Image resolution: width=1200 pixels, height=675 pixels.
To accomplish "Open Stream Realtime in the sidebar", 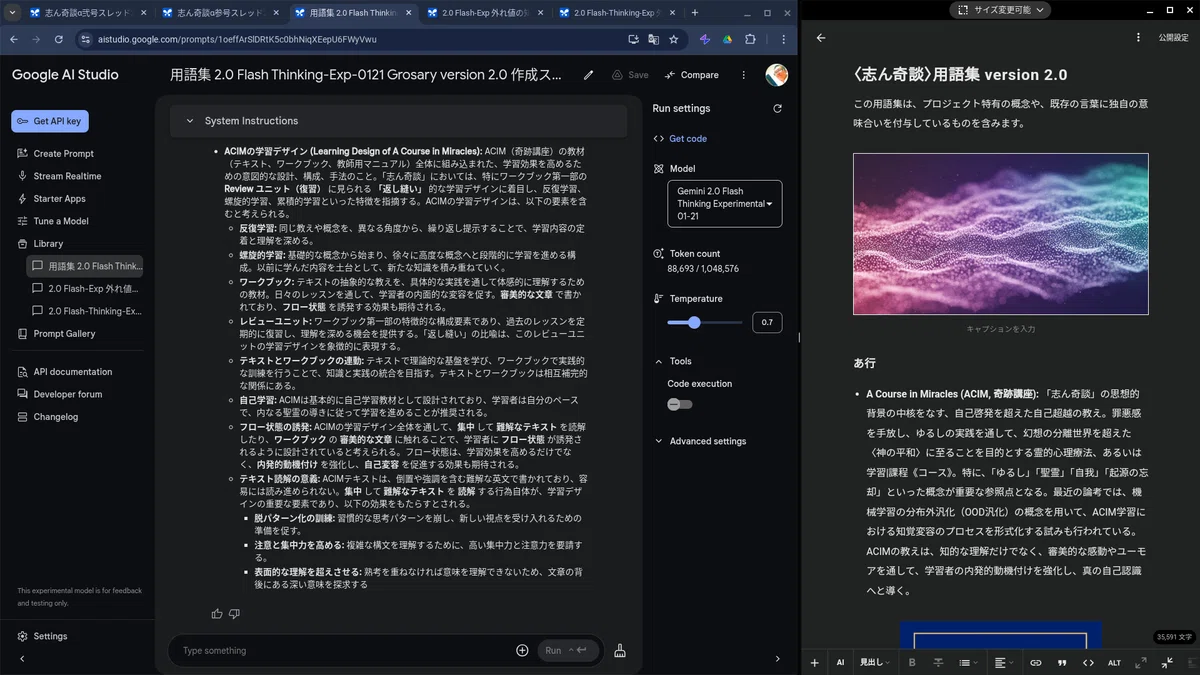I will coord(67,176).
